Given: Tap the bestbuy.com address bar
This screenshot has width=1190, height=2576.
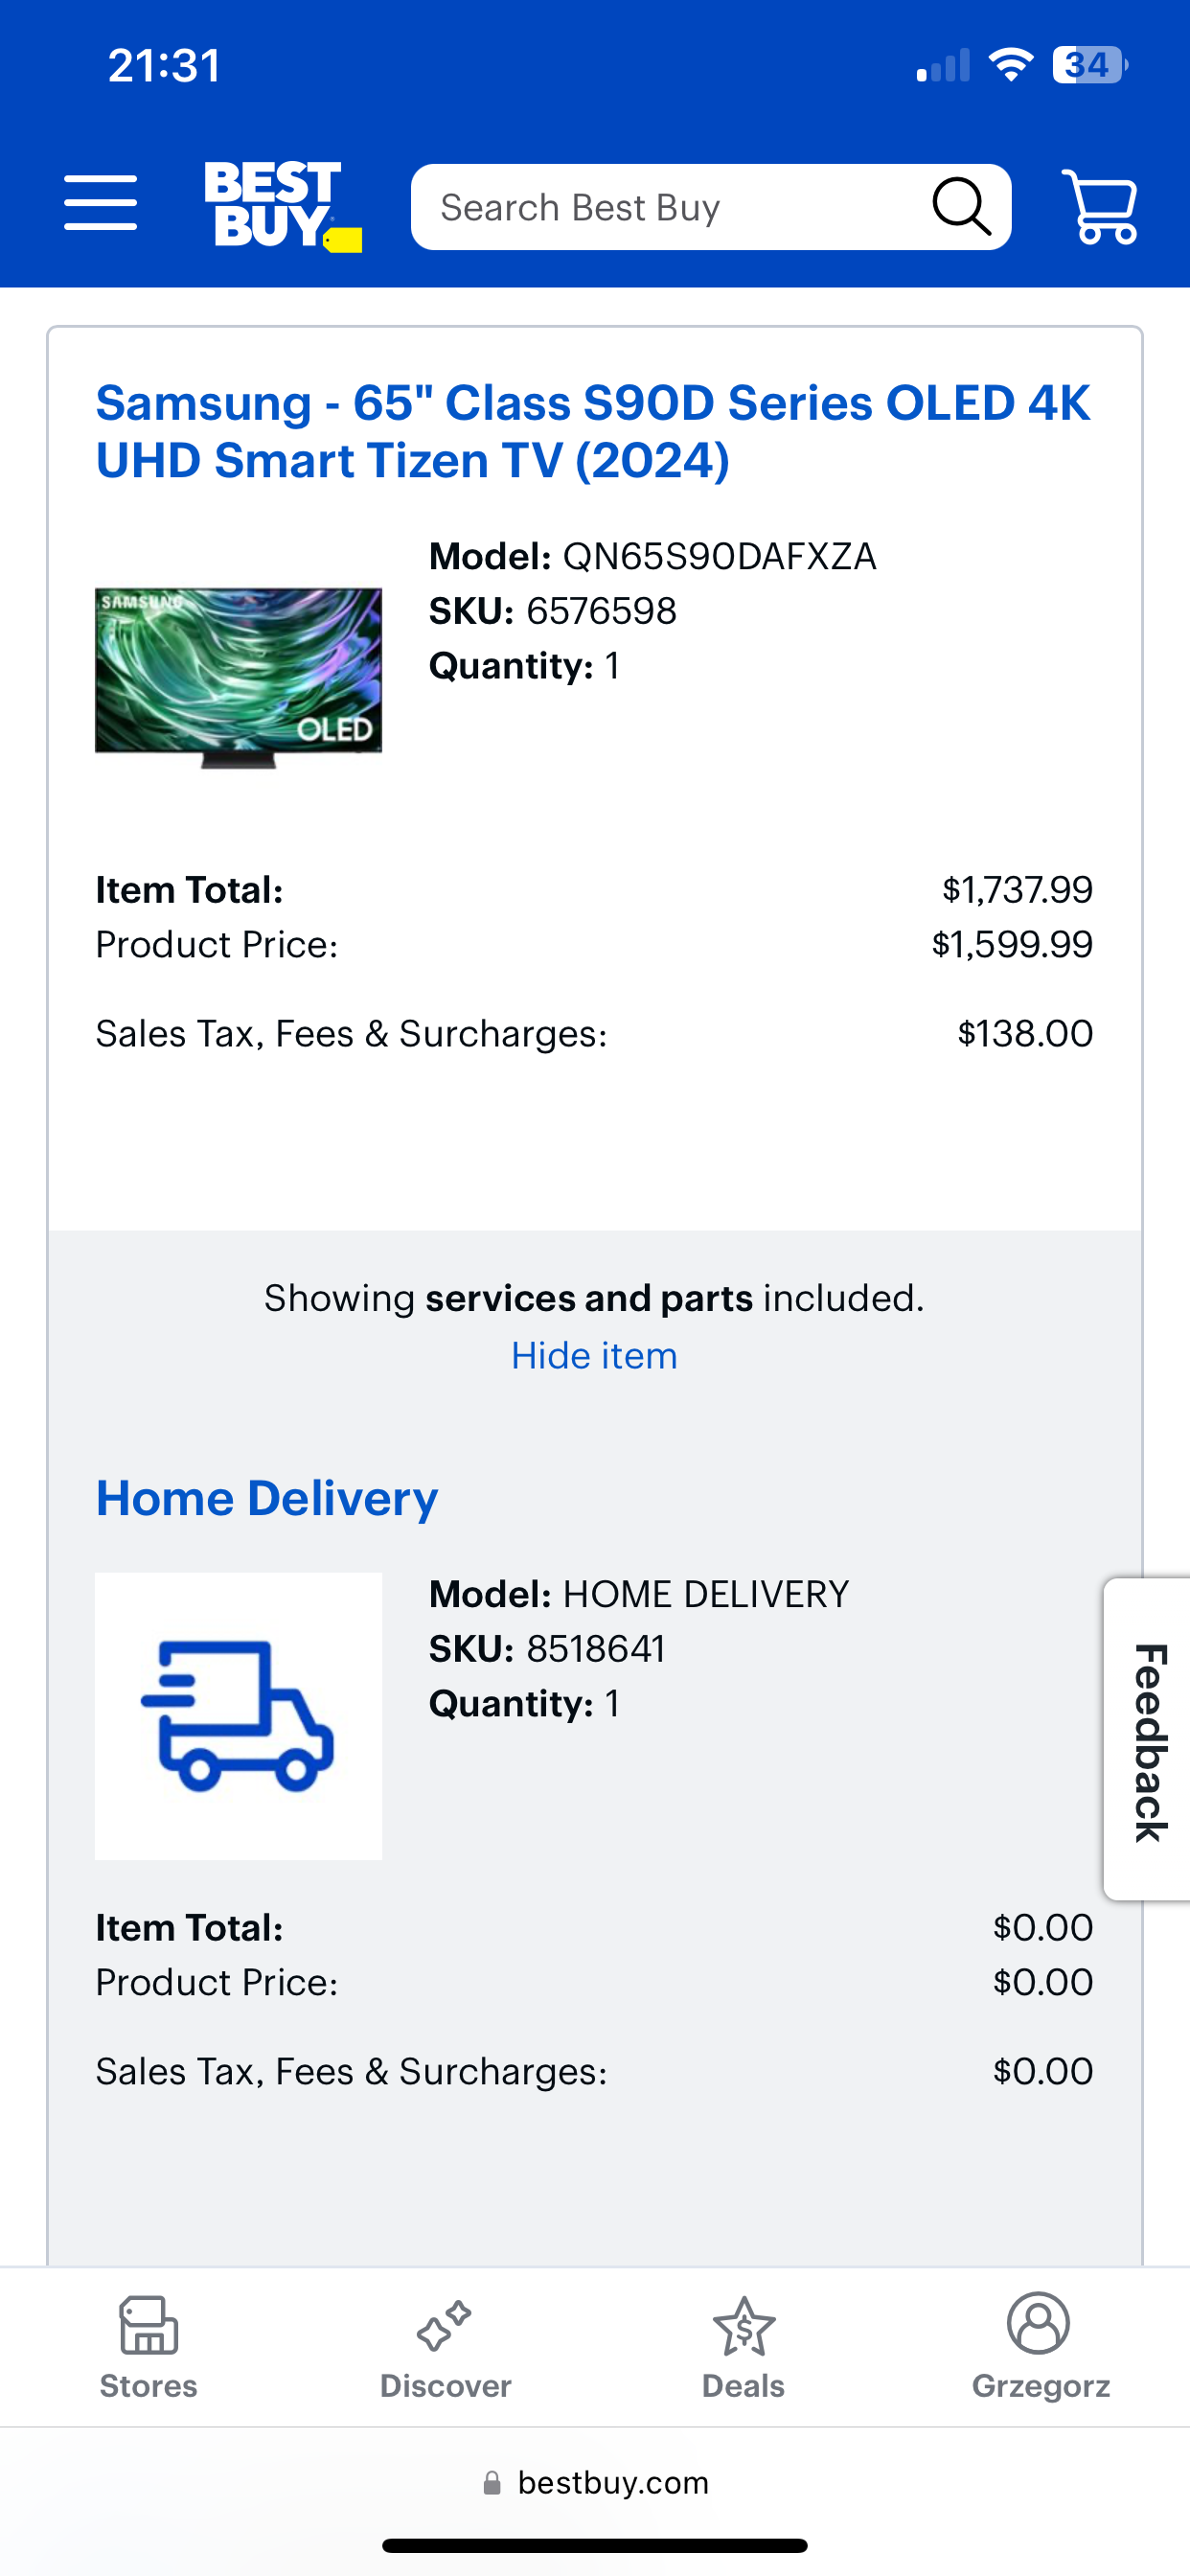Looking at the screenshot, I should [612, 2483].
